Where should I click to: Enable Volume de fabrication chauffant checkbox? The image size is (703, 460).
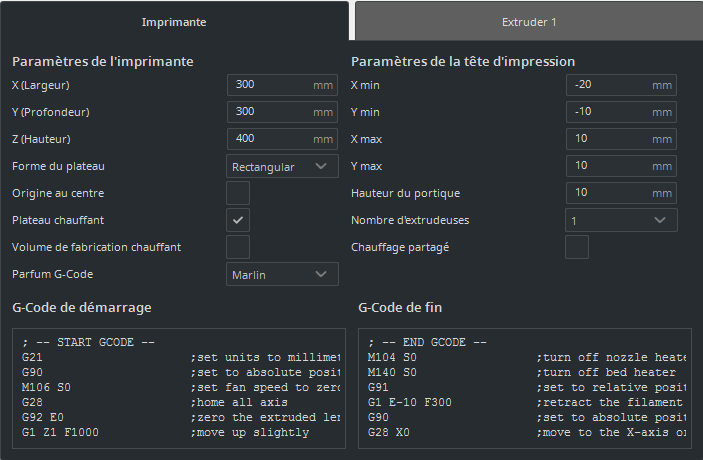pyautogui.click(x=238, y=247)
